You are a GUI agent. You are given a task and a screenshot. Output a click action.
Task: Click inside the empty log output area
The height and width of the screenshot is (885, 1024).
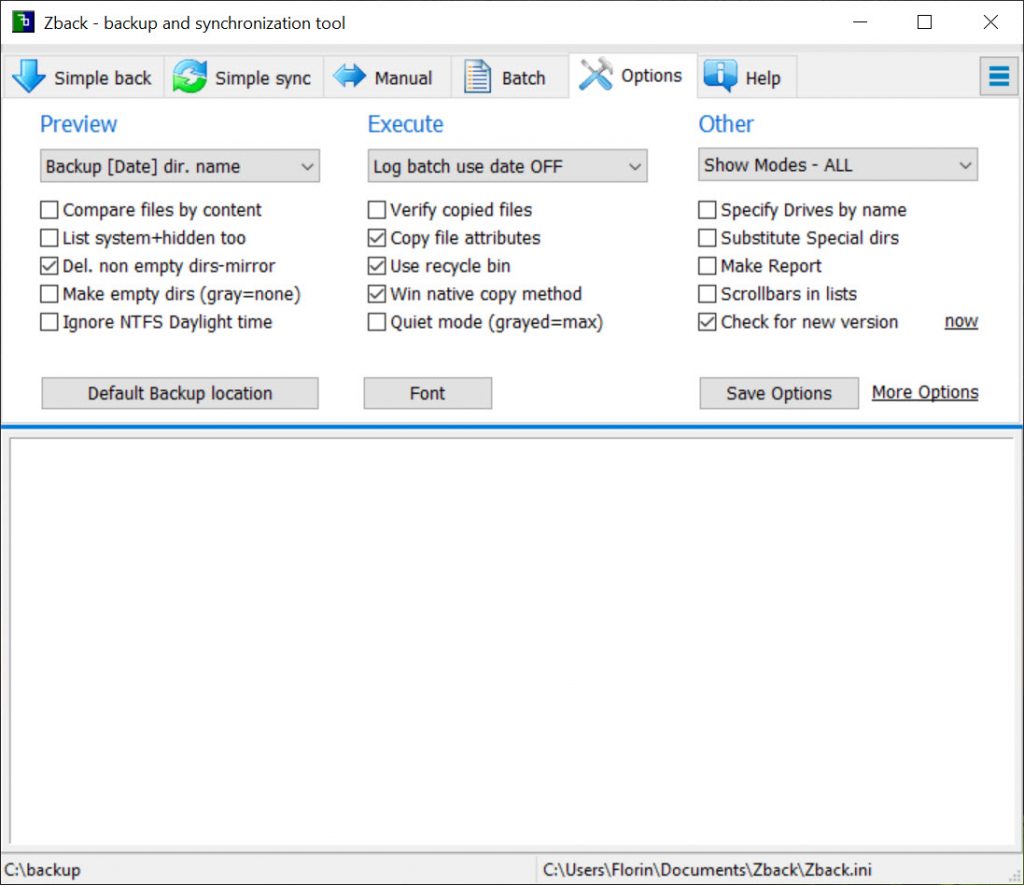click(511, 641)
